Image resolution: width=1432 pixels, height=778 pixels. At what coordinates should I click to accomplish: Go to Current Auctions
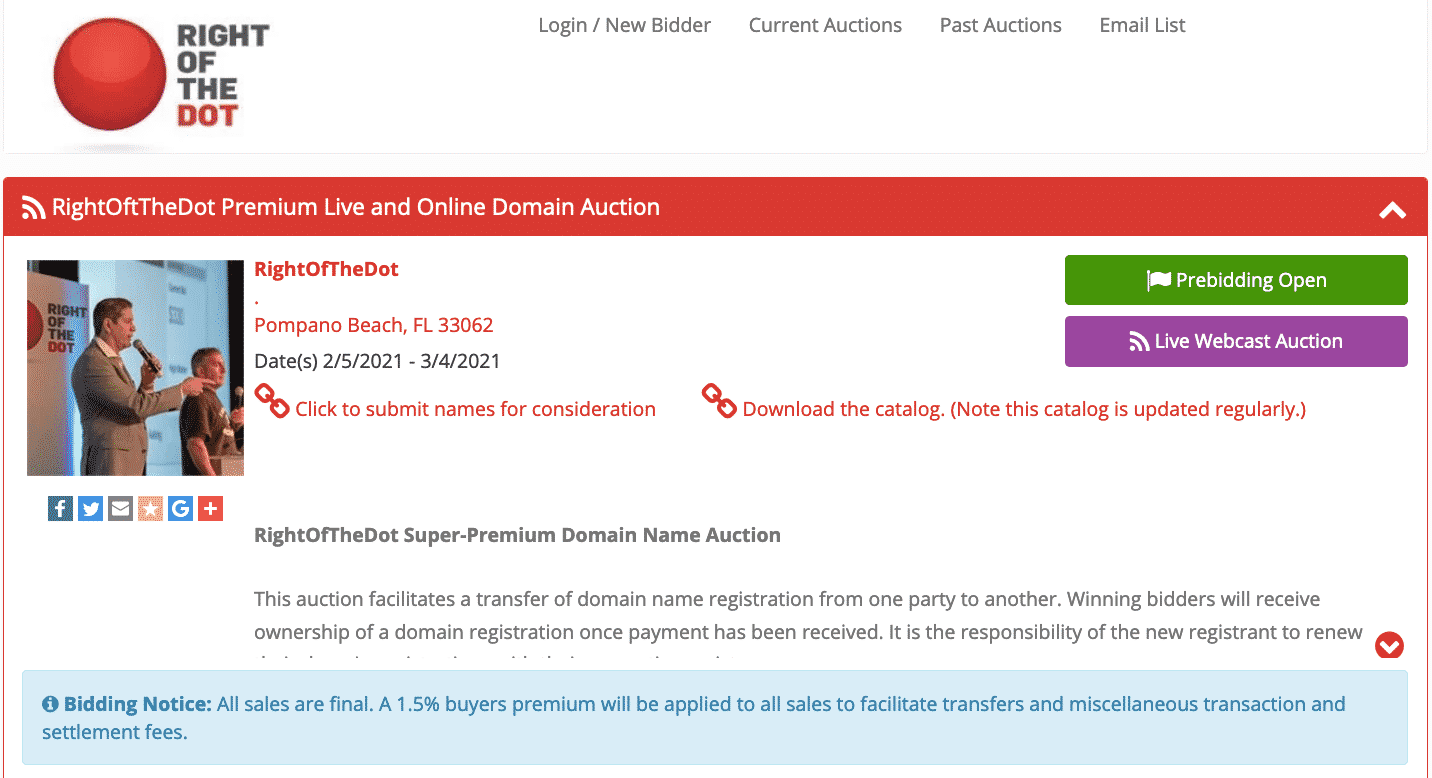[825, 26]
